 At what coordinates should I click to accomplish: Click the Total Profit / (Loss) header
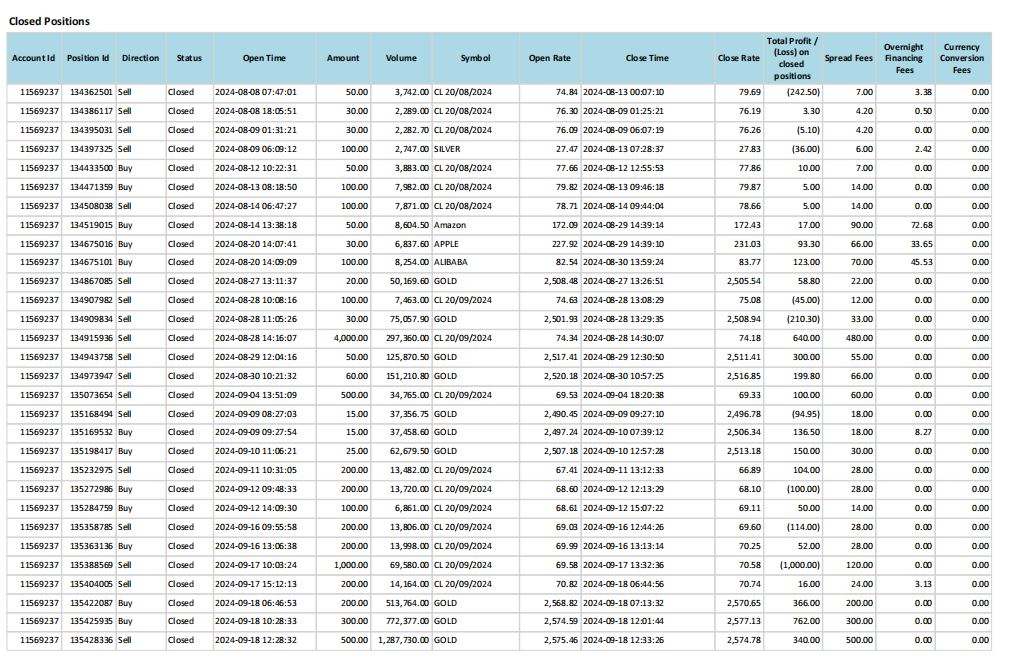tap(792, 58)
